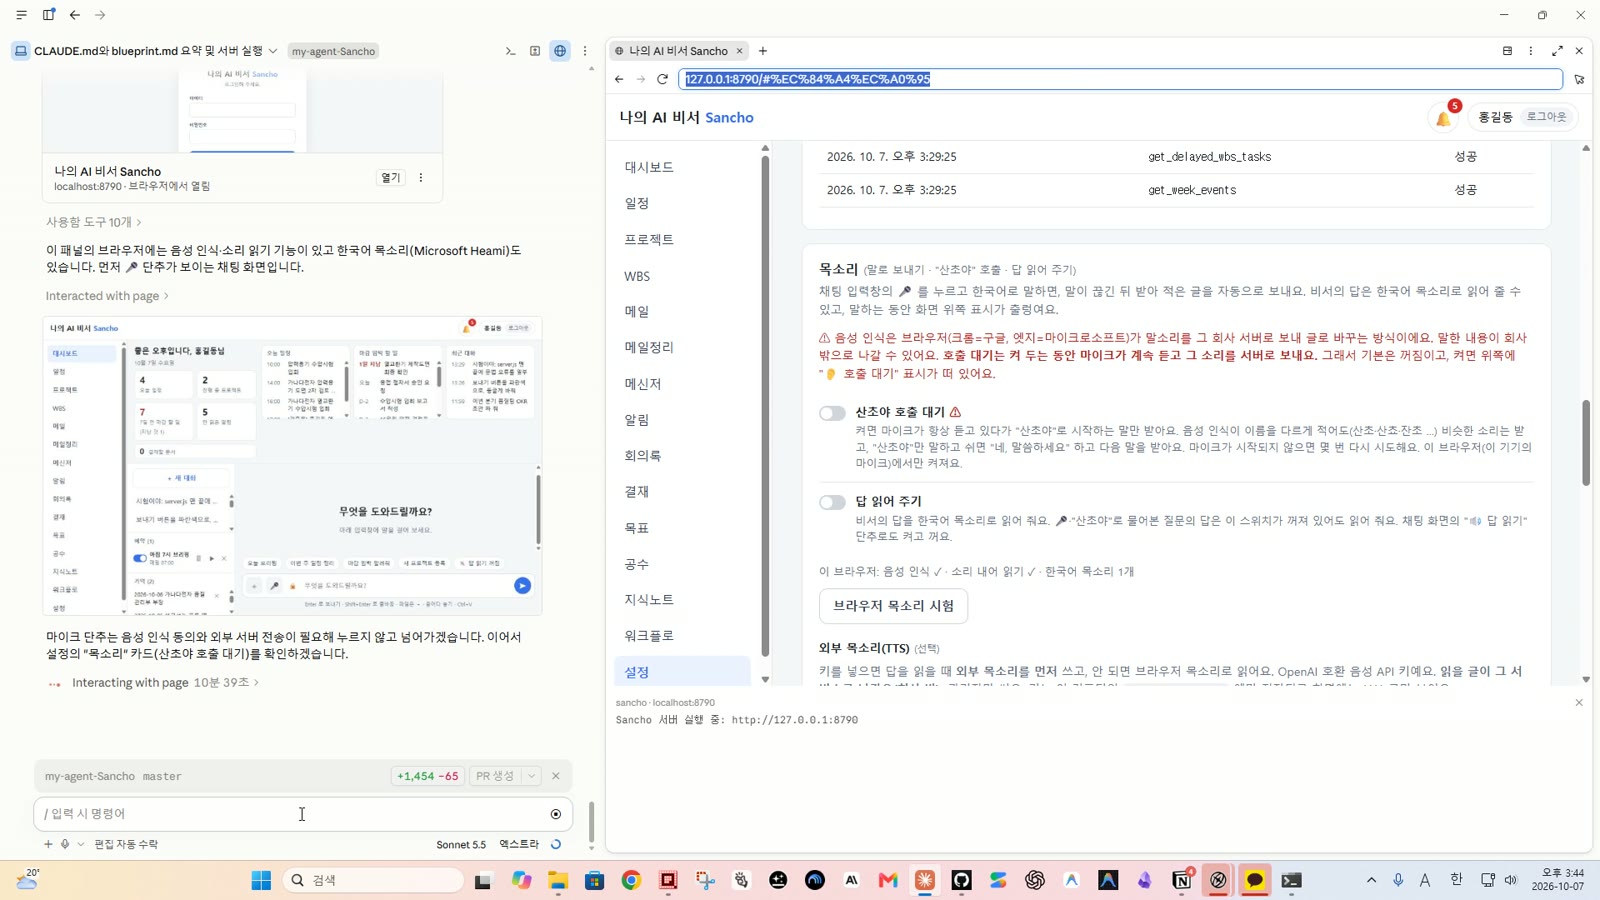
Task: Click the microphone icon below chat input
Action: (65, 844)
